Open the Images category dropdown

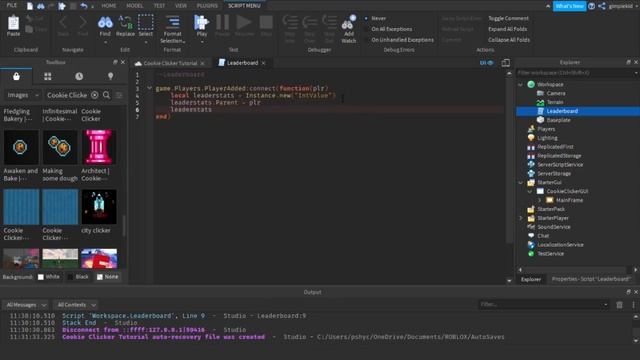tap(23, 95)
